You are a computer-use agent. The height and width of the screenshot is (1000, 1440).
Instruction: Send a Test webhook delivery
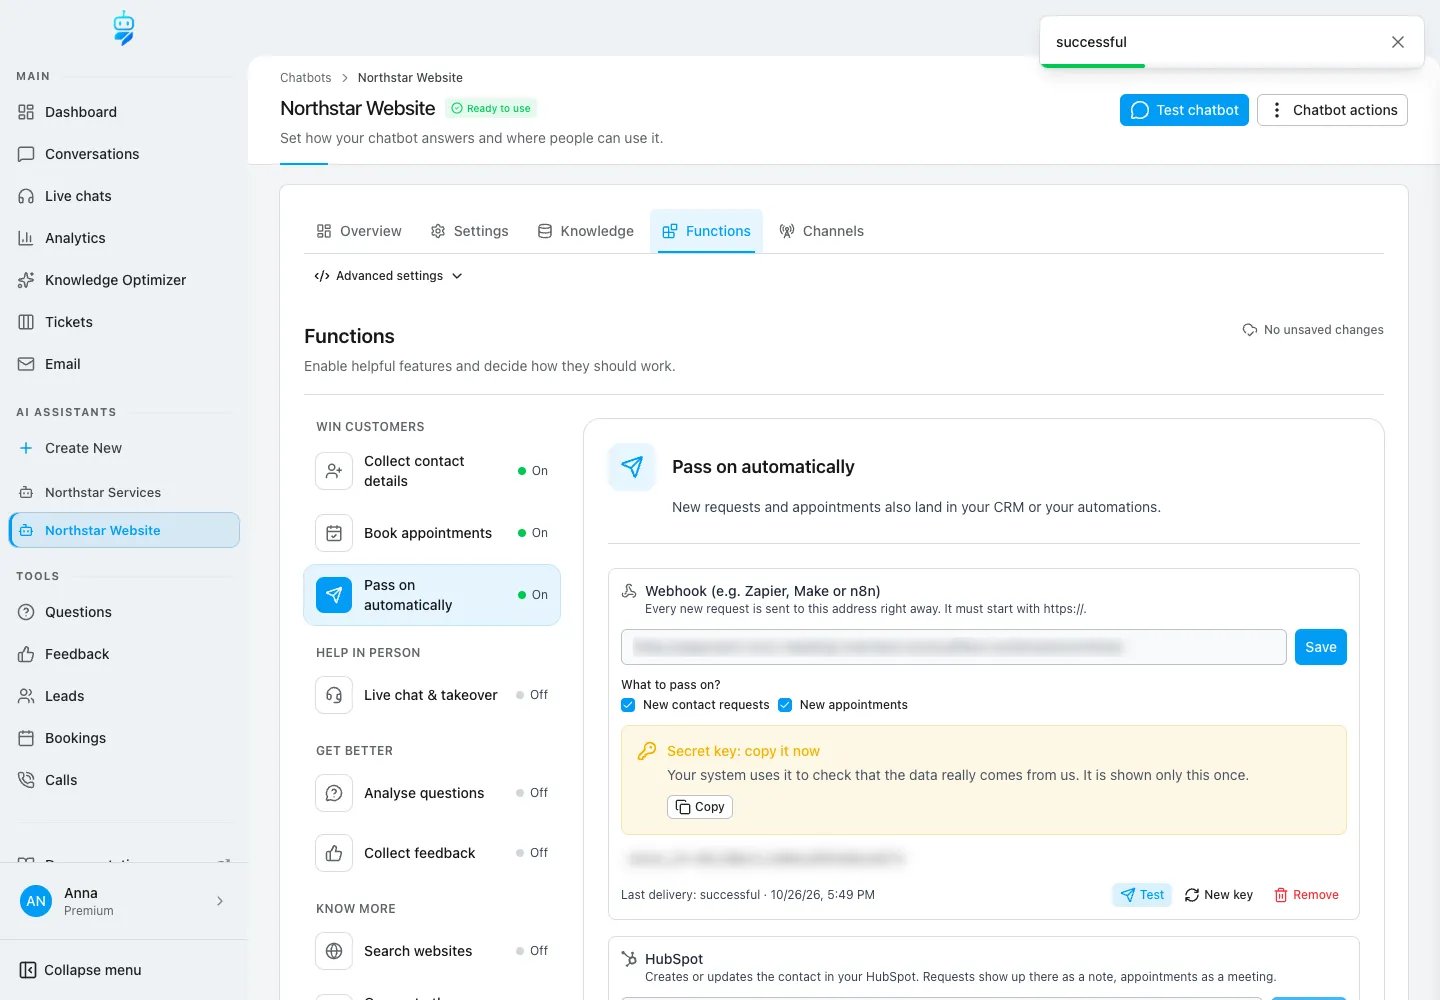(1142, 895)
